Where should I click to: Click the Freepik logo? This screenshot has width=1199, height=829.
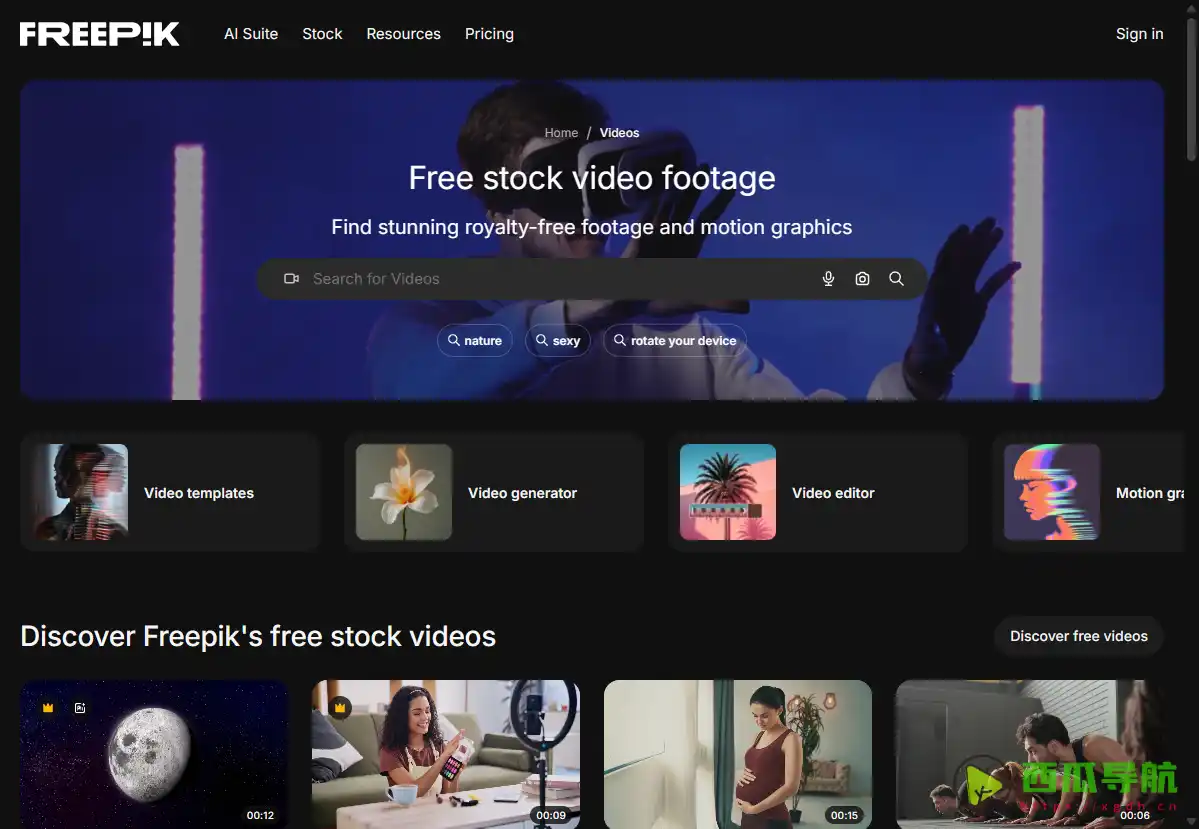coord(100,34)
